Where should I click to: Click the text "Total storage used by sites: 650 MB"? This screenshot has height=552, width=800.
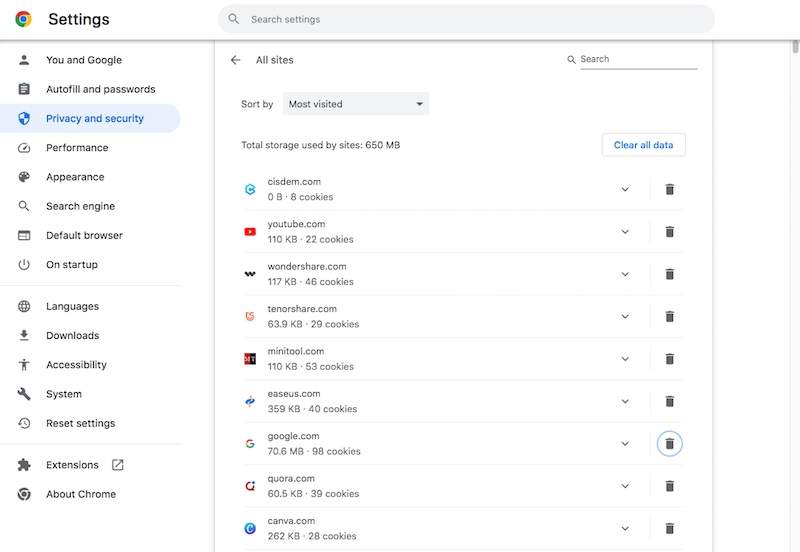pos(320,145)
